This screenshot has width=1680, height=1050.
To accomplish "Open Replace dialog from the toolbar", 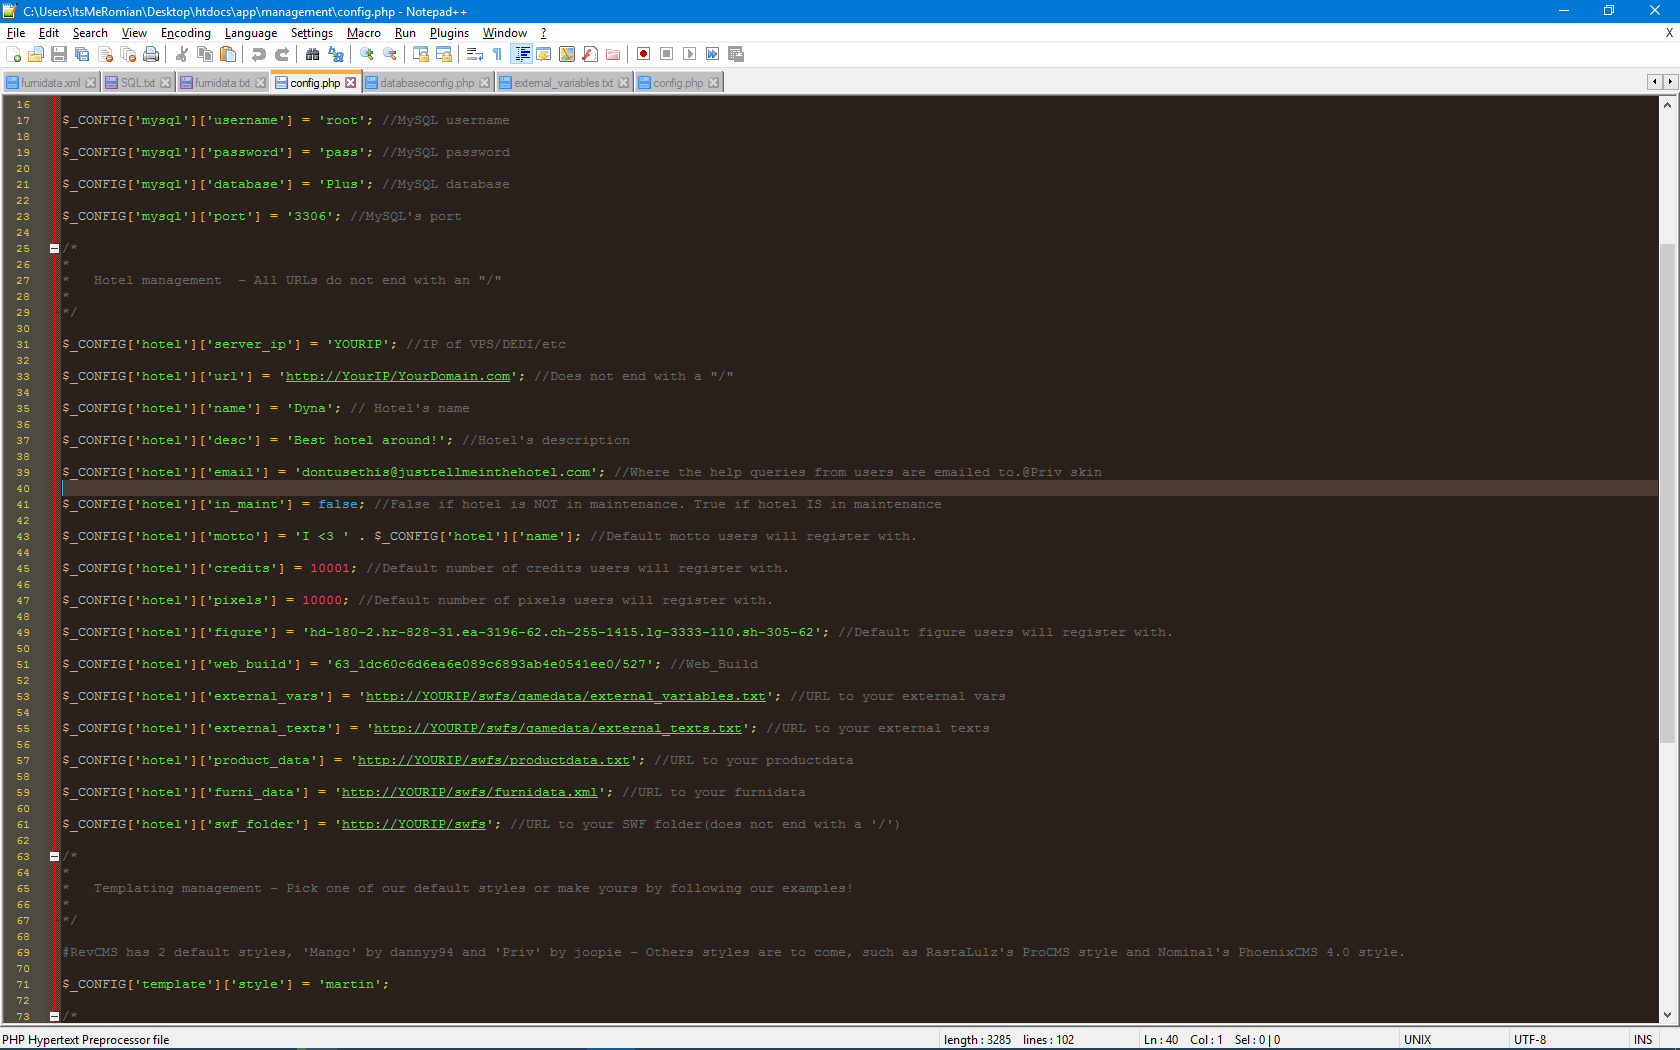I will [x=336, y=54].
